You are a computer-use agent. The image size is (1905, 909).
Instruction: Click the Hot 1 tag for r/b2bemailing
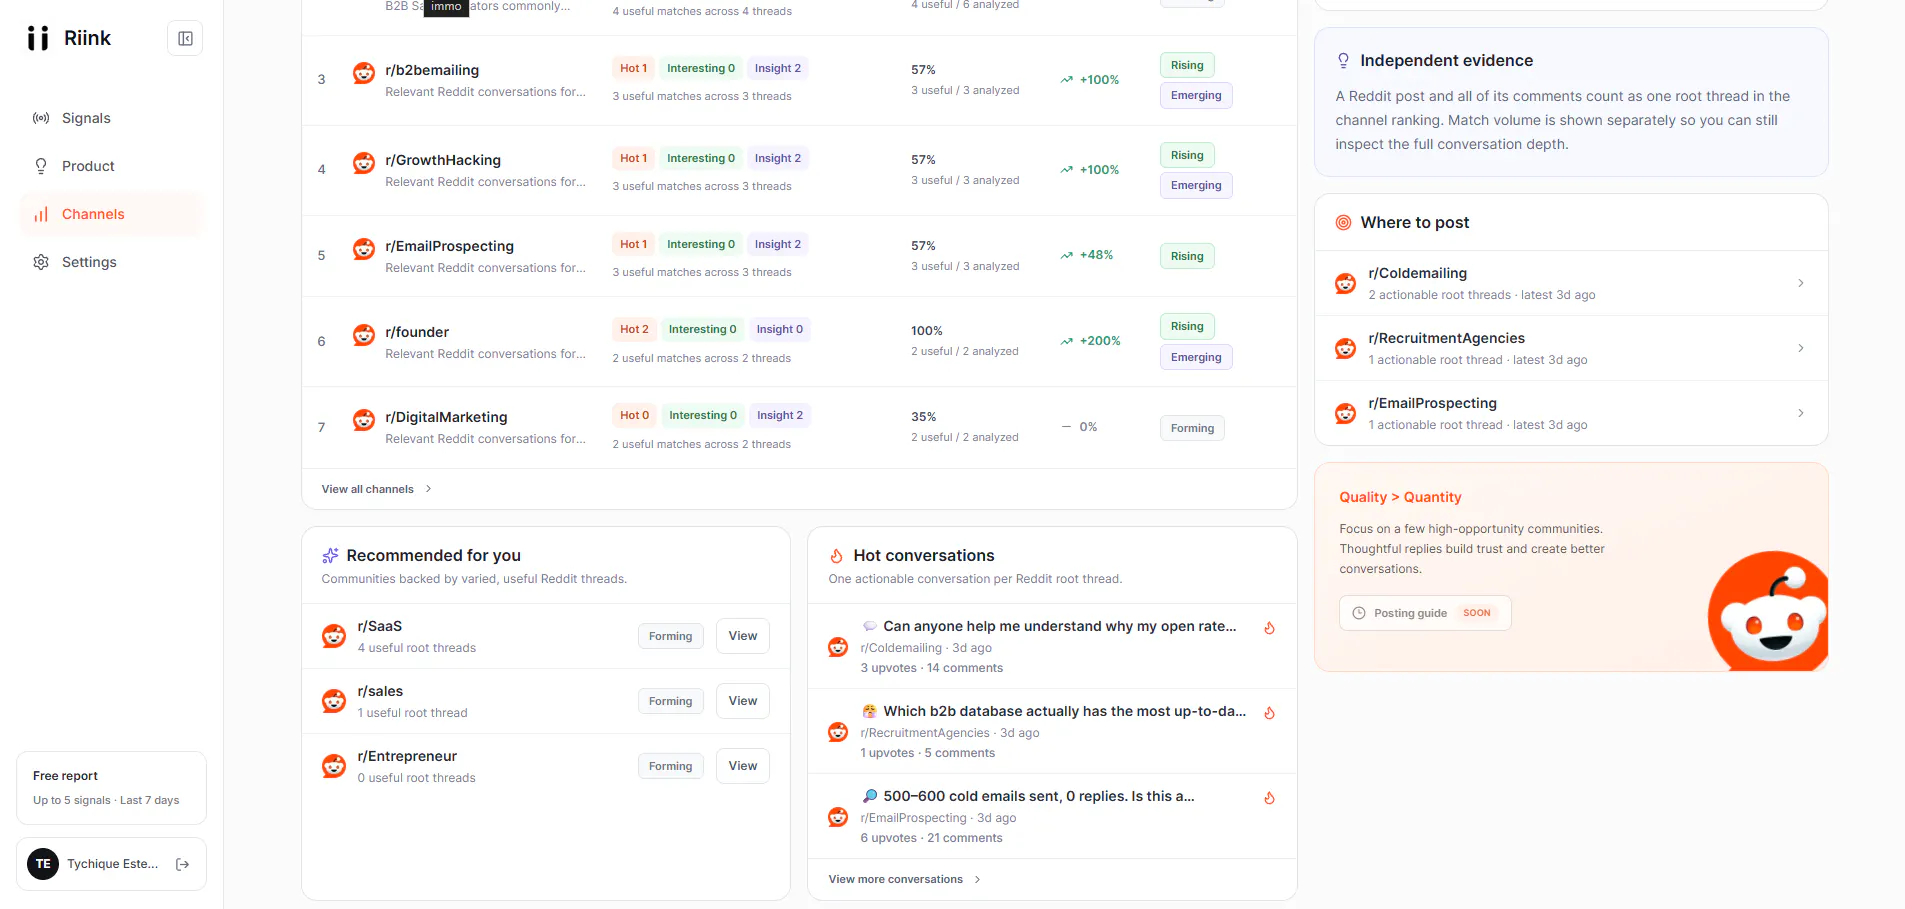[633, 68]
